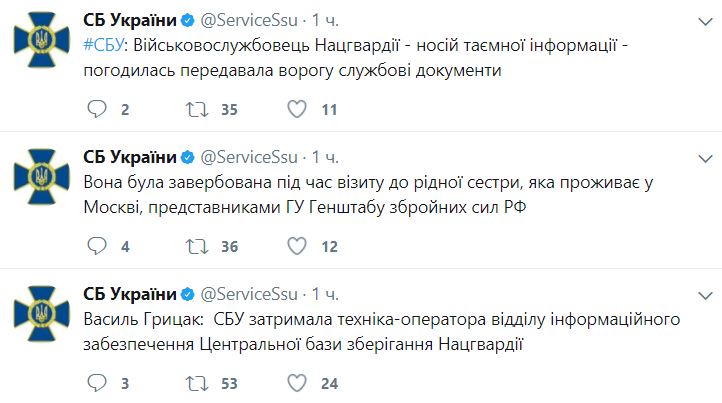This screenshot has width=722, height=403.
Task: Open @ServiceSsu handle in the first tweet
Action: coord(249,20)
